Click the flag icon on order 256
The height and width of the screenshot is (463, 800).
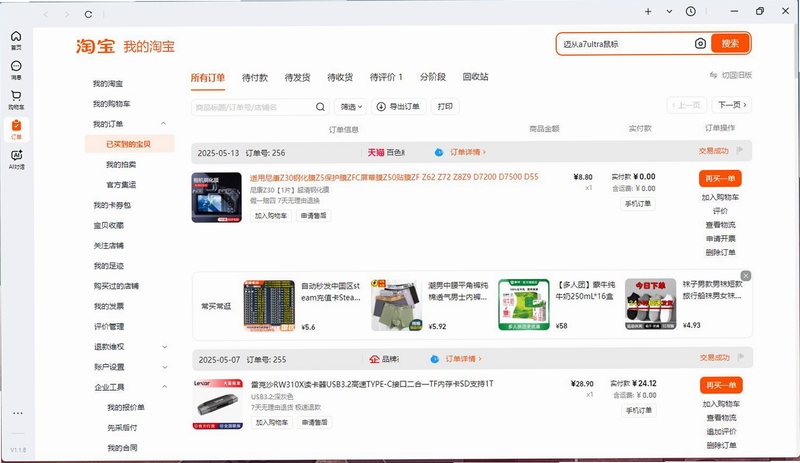740,151
